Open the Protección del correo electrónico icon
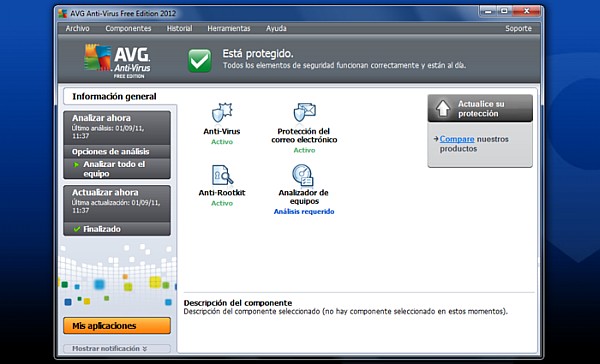 click(304, 113)
